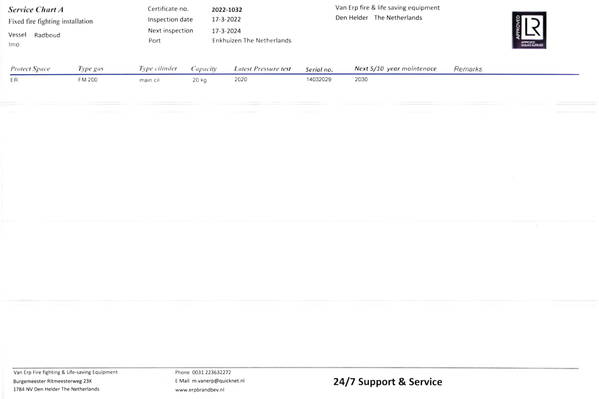599x399 pixels.
Task: Click the phone number 0031 223632272
Action: [x=211, y=372]
